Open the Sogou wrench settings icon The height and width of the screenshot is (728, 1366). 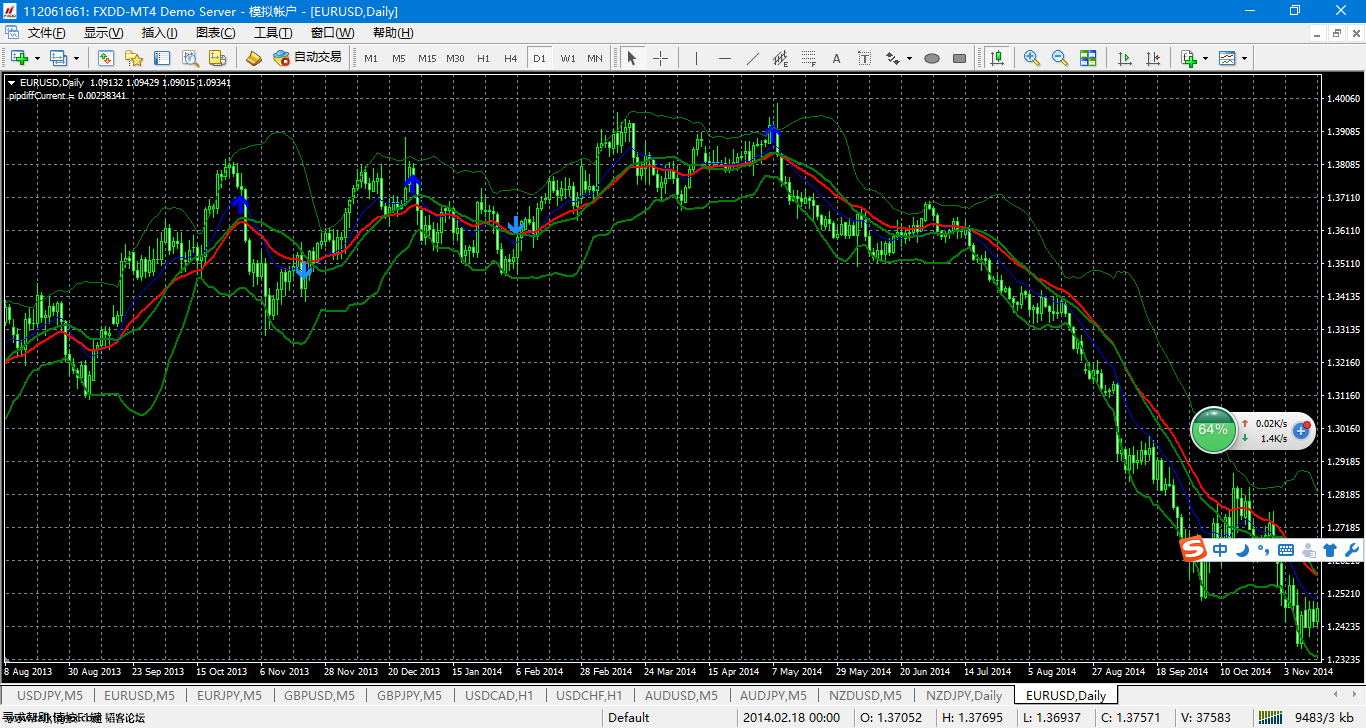pyautogui.click(x=1350, y=550)
